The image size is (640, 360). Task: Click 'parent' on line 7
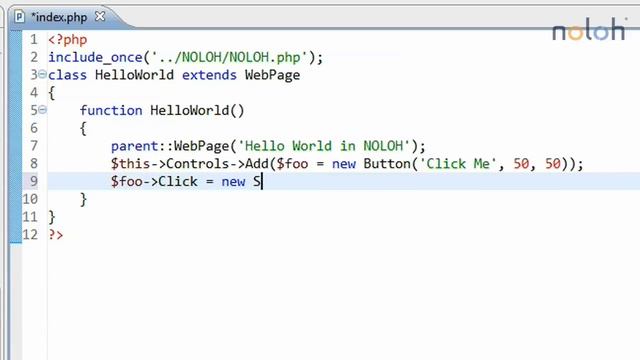135,146
